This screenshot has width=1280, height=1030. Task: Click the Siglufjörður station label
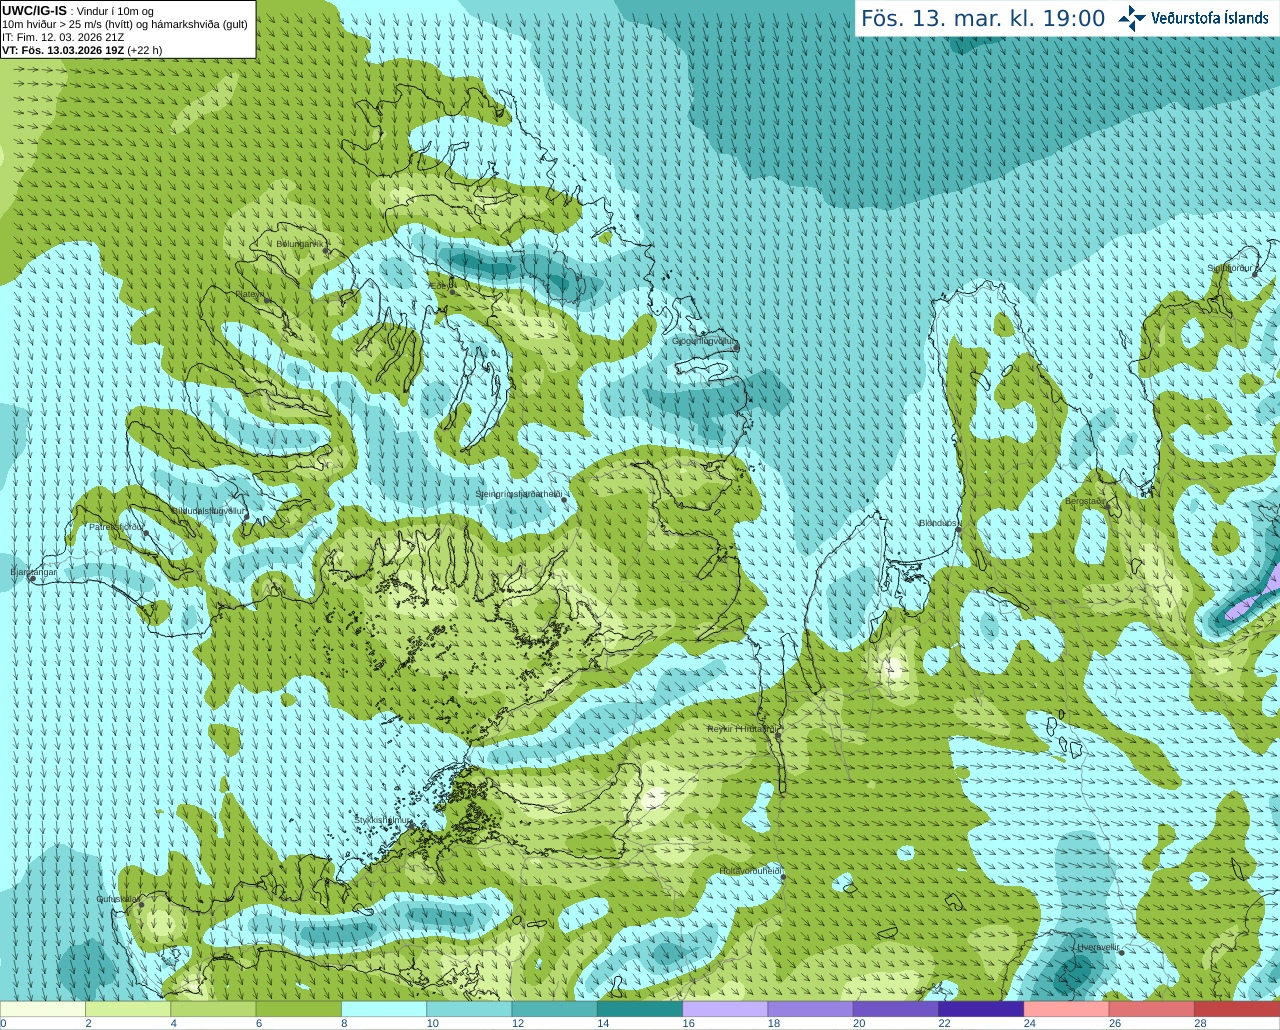coord(1230,268)
